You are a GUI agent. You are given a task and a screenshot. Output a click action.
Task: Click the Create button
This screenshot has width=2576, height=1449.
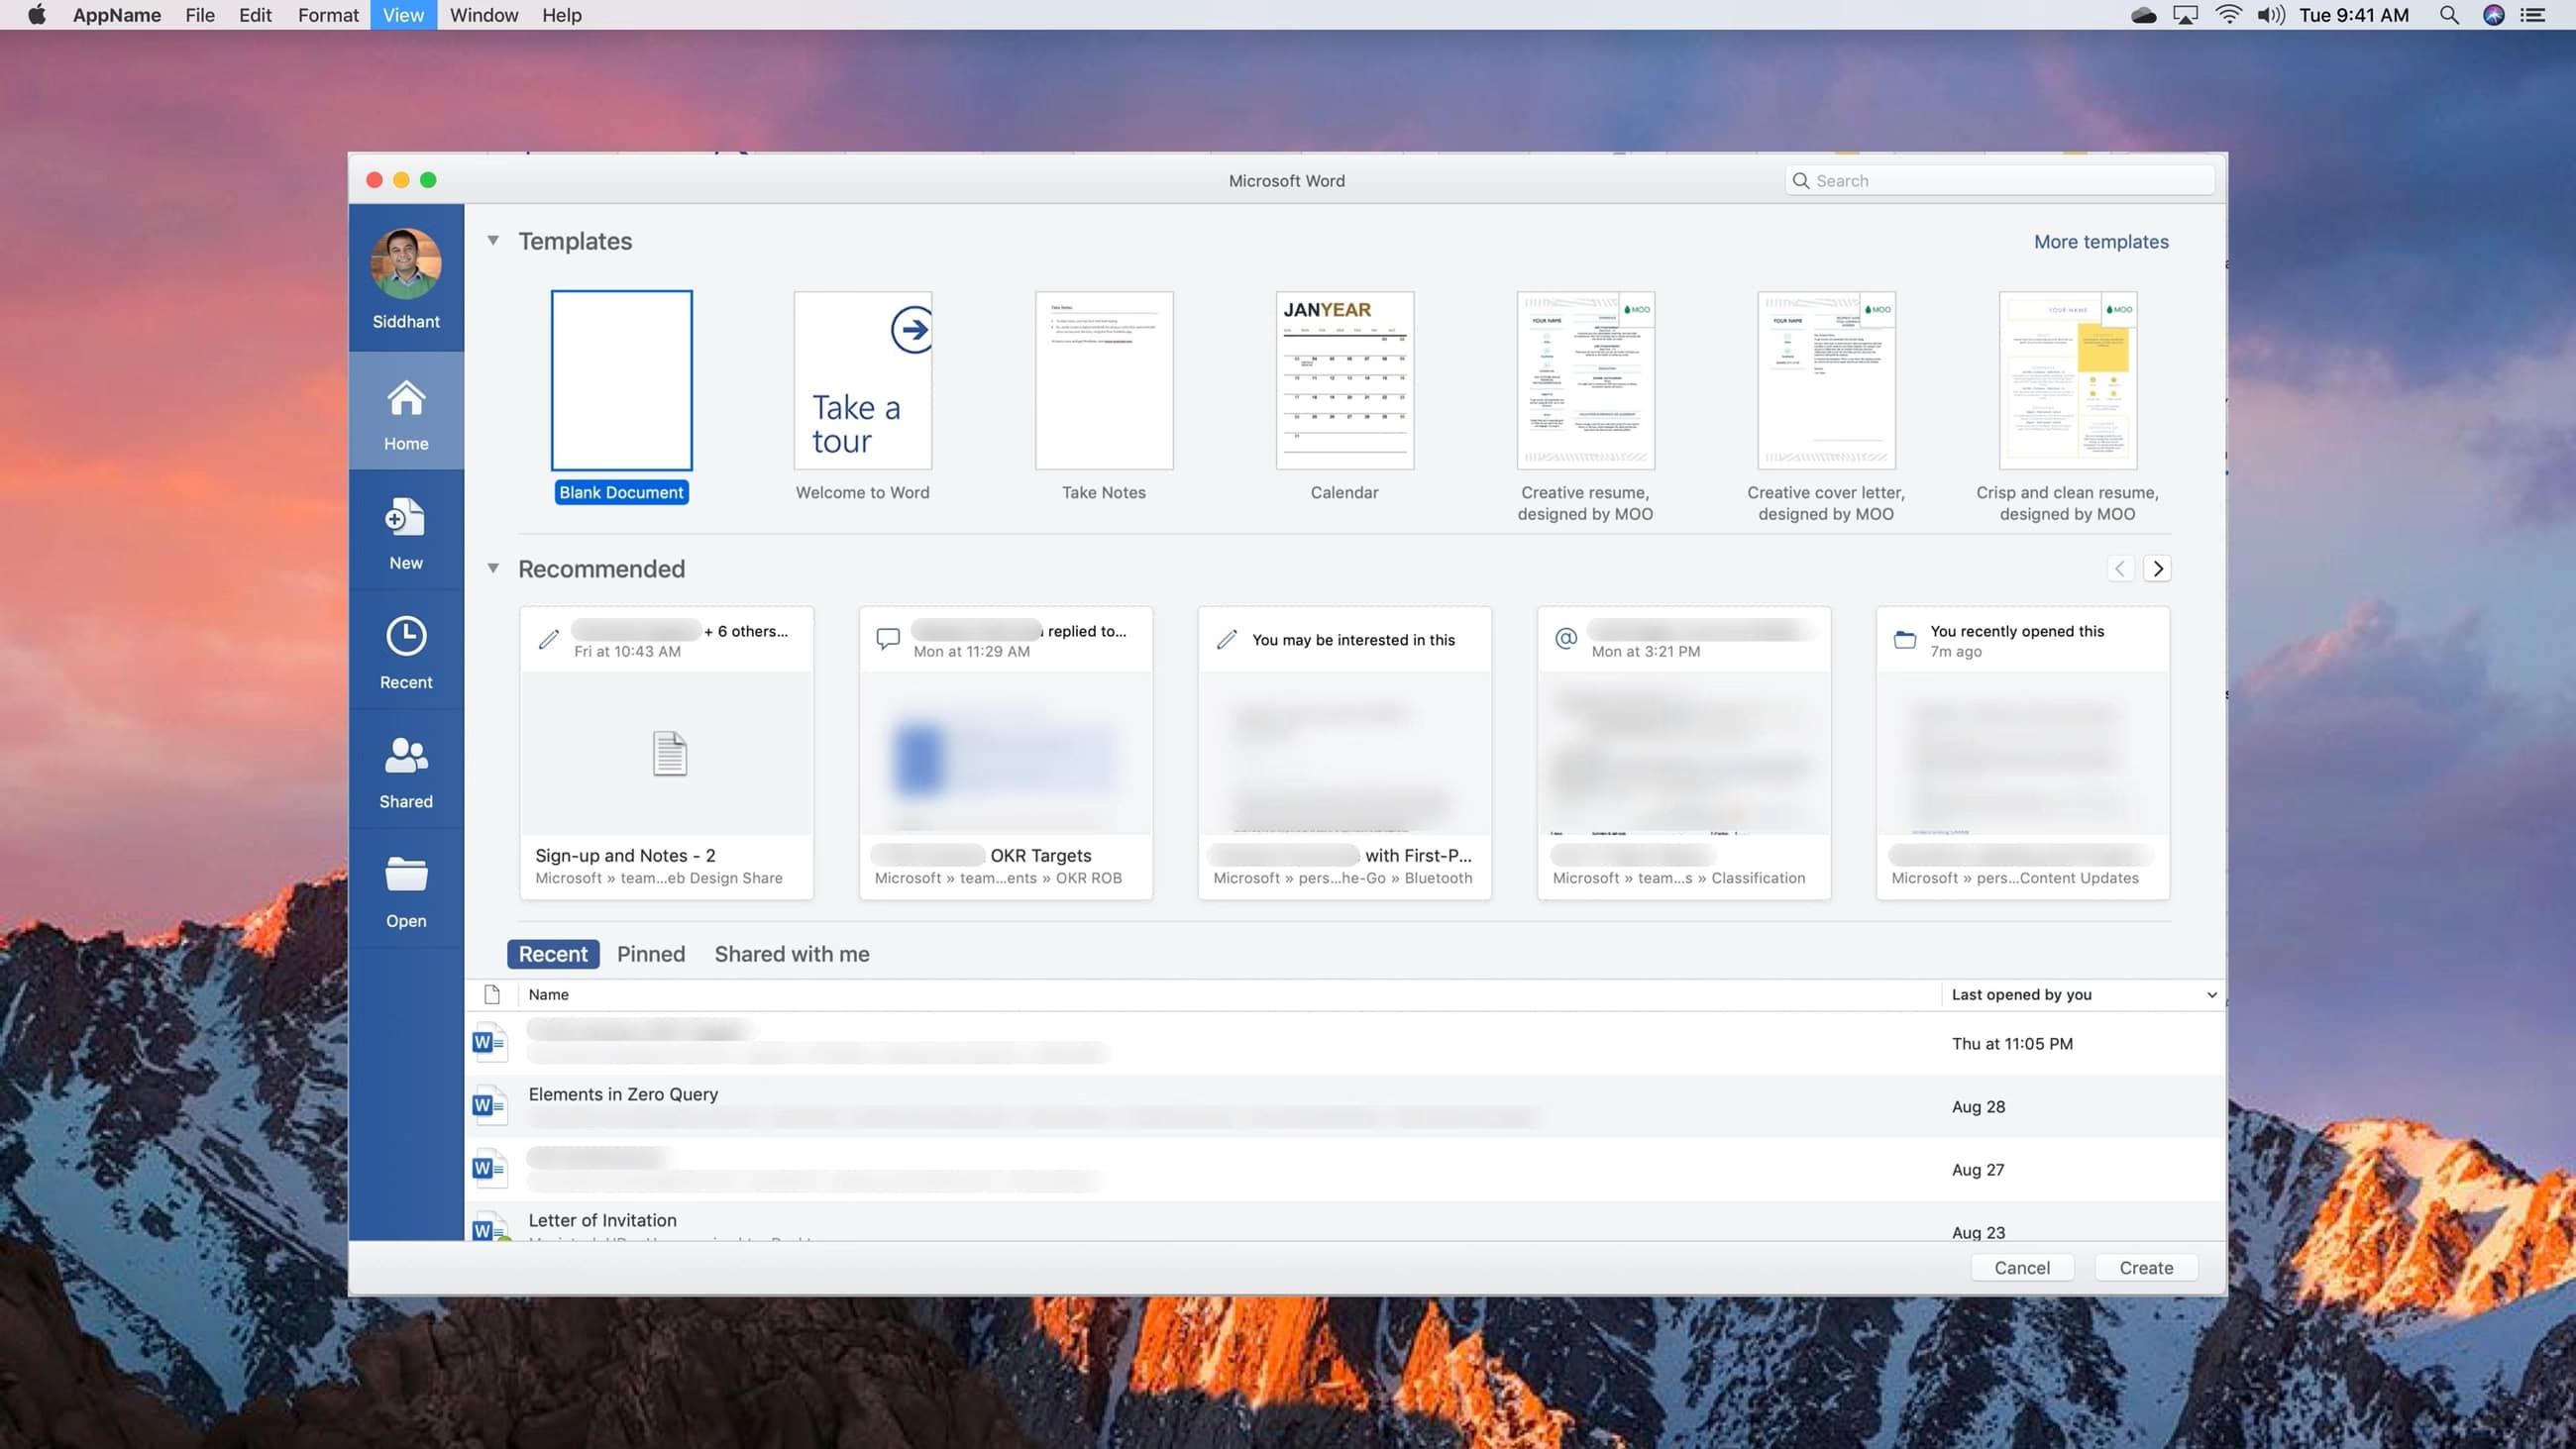point(2145,1267)
